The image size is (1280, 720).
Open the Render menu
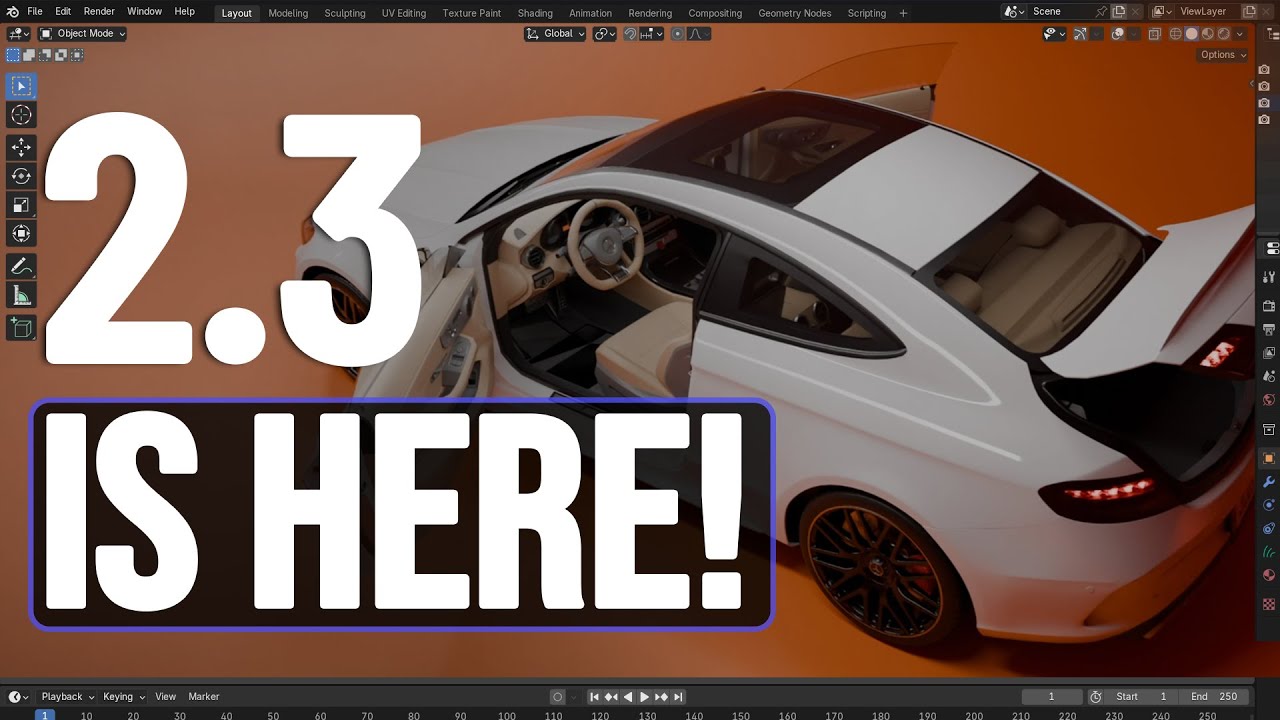[99, 12]
